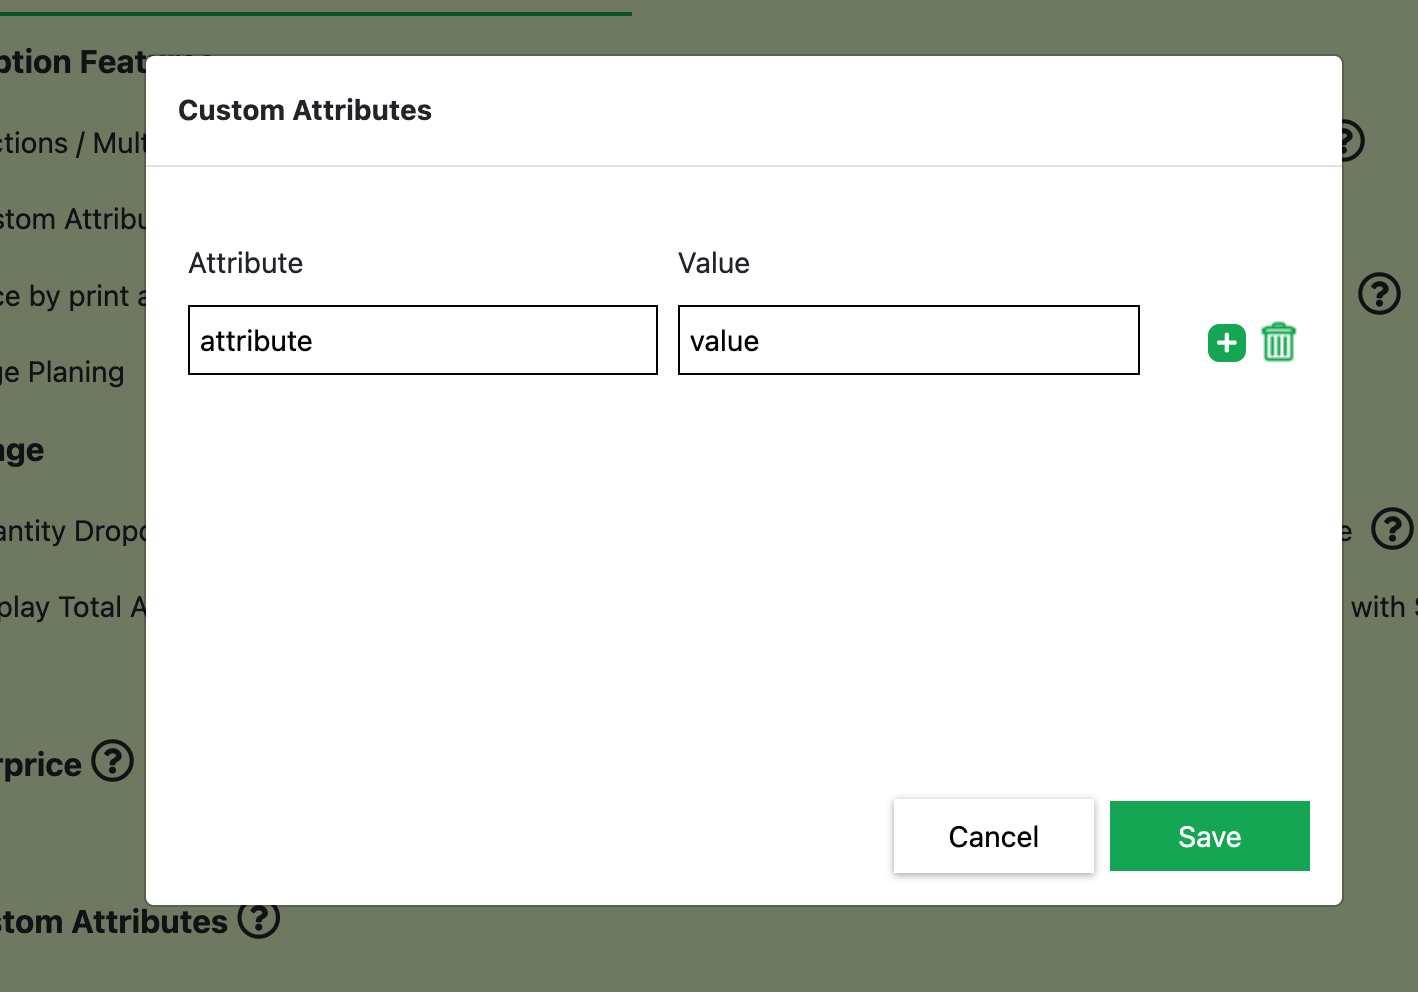Click the Options / Multi label in background
Image resolution: width=1418 pixels, height=992 pixels.
point(72,144)
